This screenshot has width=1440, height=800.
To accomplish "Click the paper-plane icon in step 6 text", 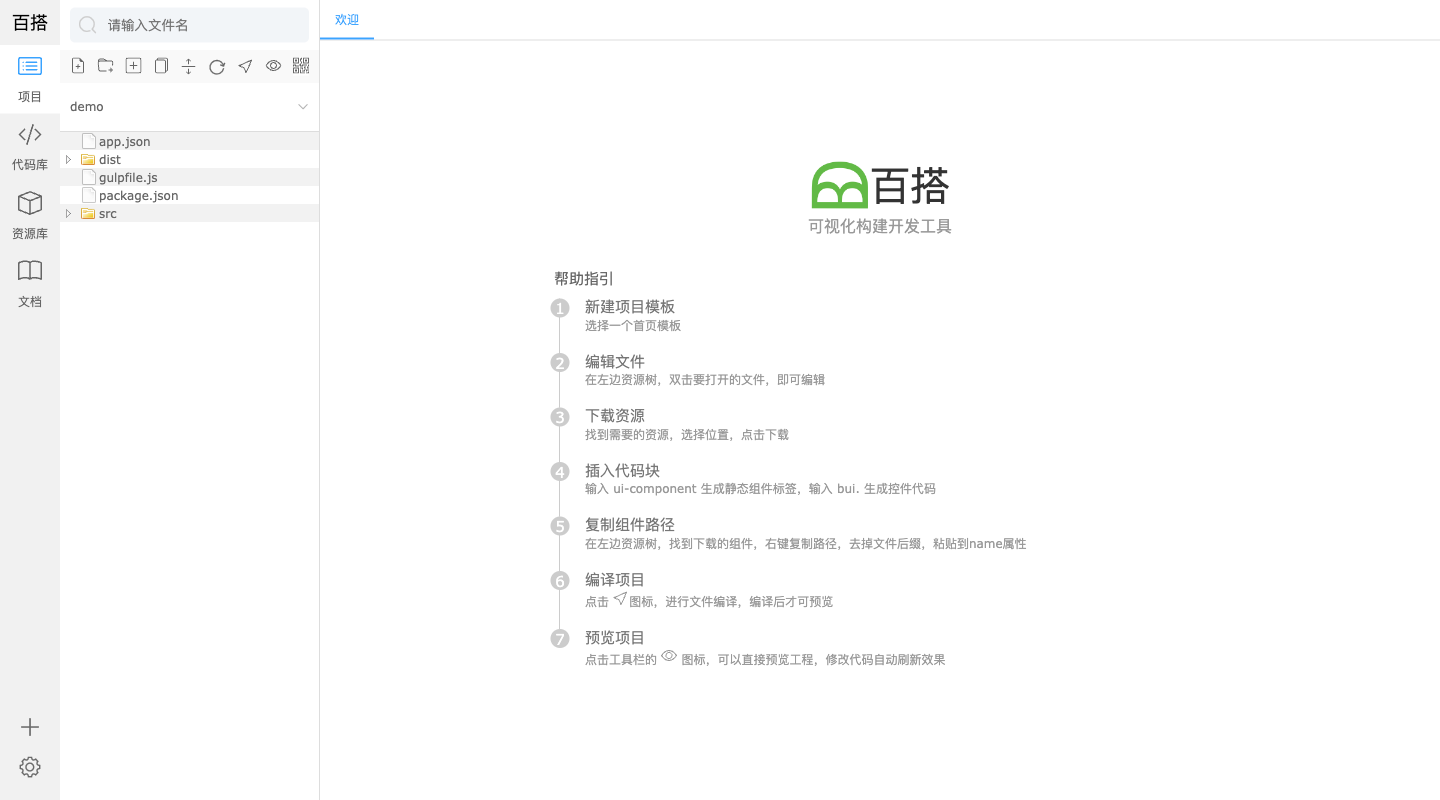I will click(620, 598).
